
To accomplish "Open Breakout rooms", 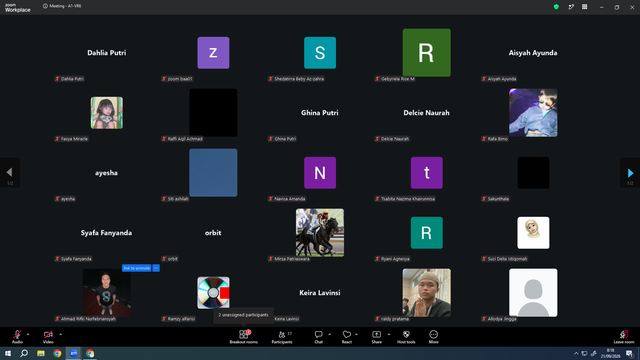I will click(x=244, y=336).
